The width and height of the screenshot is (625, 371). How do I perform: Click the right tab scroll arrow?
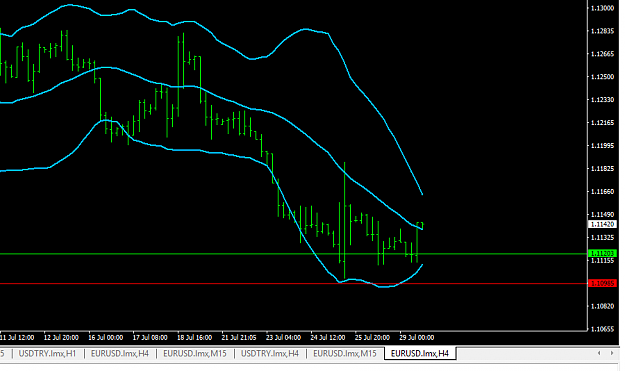612,353
